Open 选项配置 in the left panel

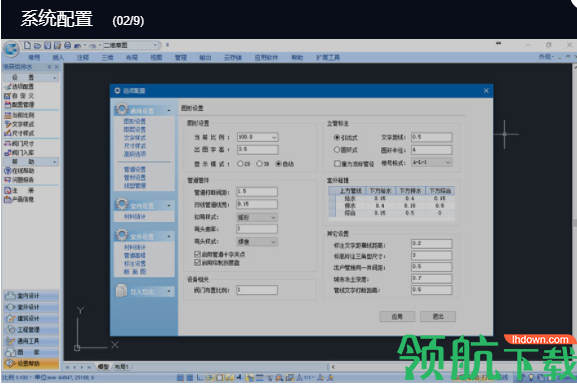19,86
